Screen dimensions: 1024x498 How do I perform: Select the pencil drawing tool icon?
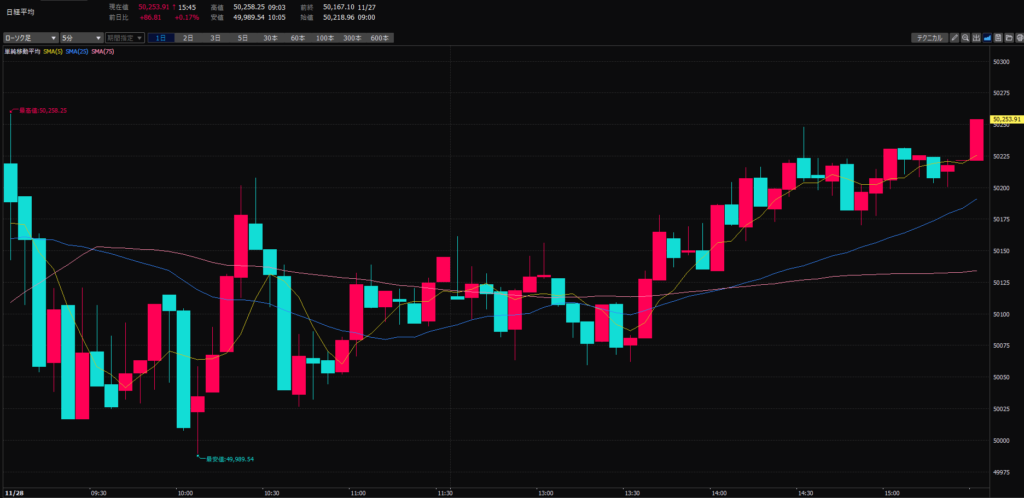click(x=955, y=38)
